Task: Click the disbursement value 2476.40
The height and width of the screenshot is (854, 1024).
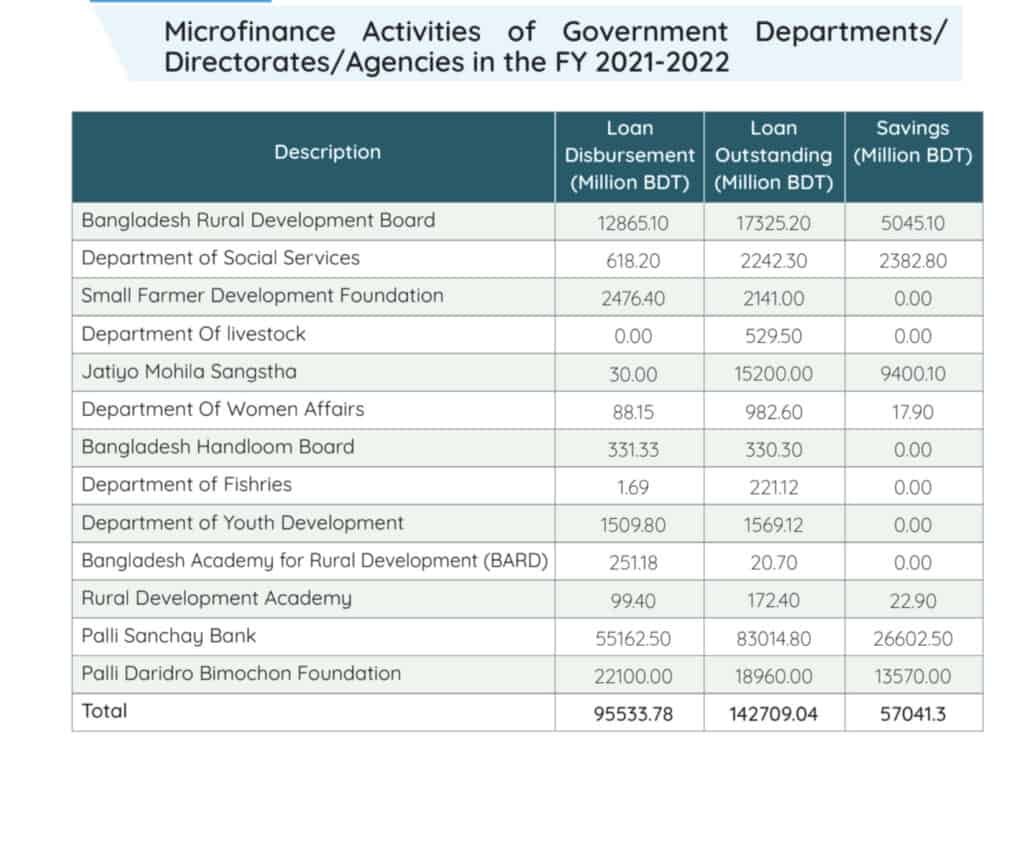Action: pyautogui.click(x=633, y=299)
